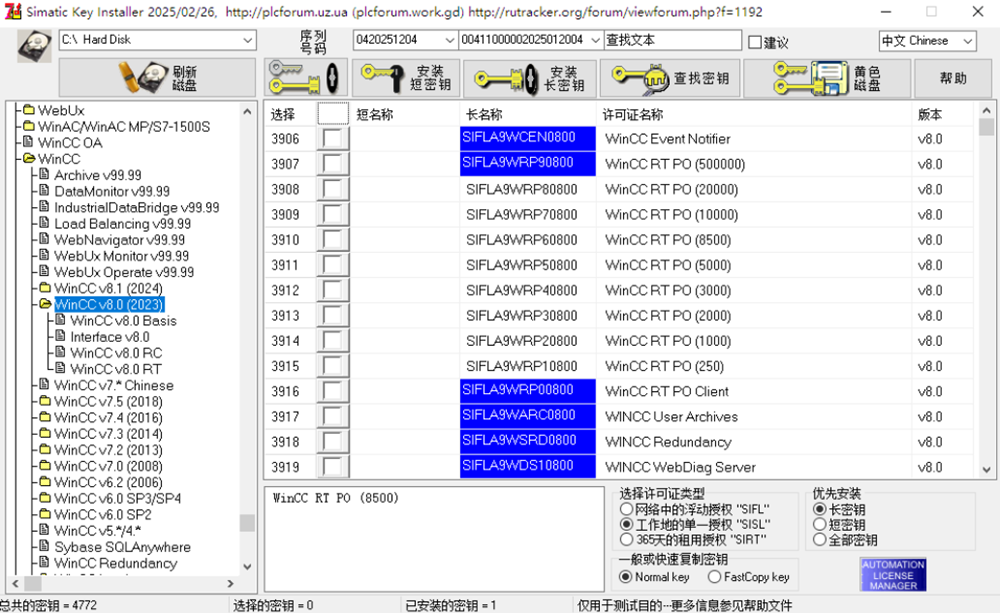
Task: Launch Automation License Manager icon
Action: [x=892, y=575]
